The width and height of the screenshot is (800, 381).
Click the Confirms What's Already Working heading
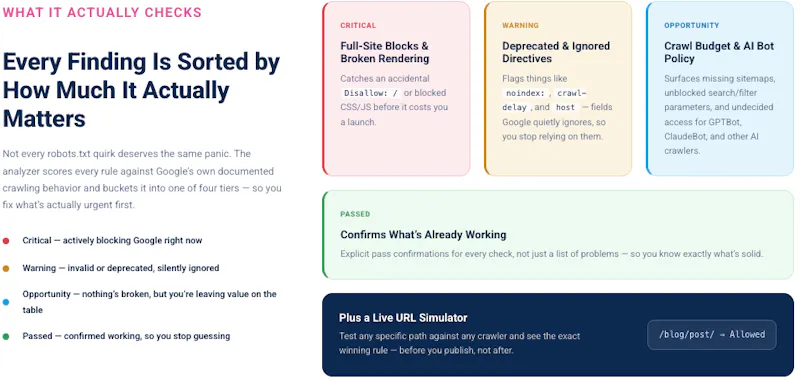423,235
